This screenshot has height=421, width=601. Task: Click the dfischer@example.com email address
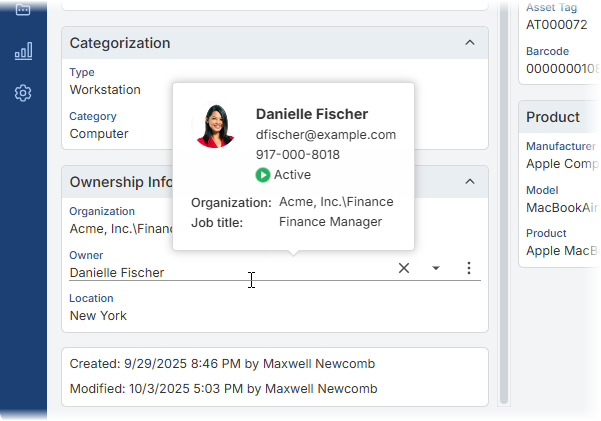point(325,135)
